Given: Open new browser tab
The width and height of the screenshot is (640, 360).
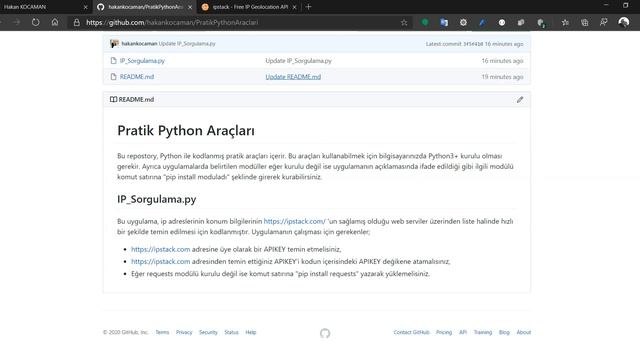Looking at the screenshot, I should [x=308, y=7].
